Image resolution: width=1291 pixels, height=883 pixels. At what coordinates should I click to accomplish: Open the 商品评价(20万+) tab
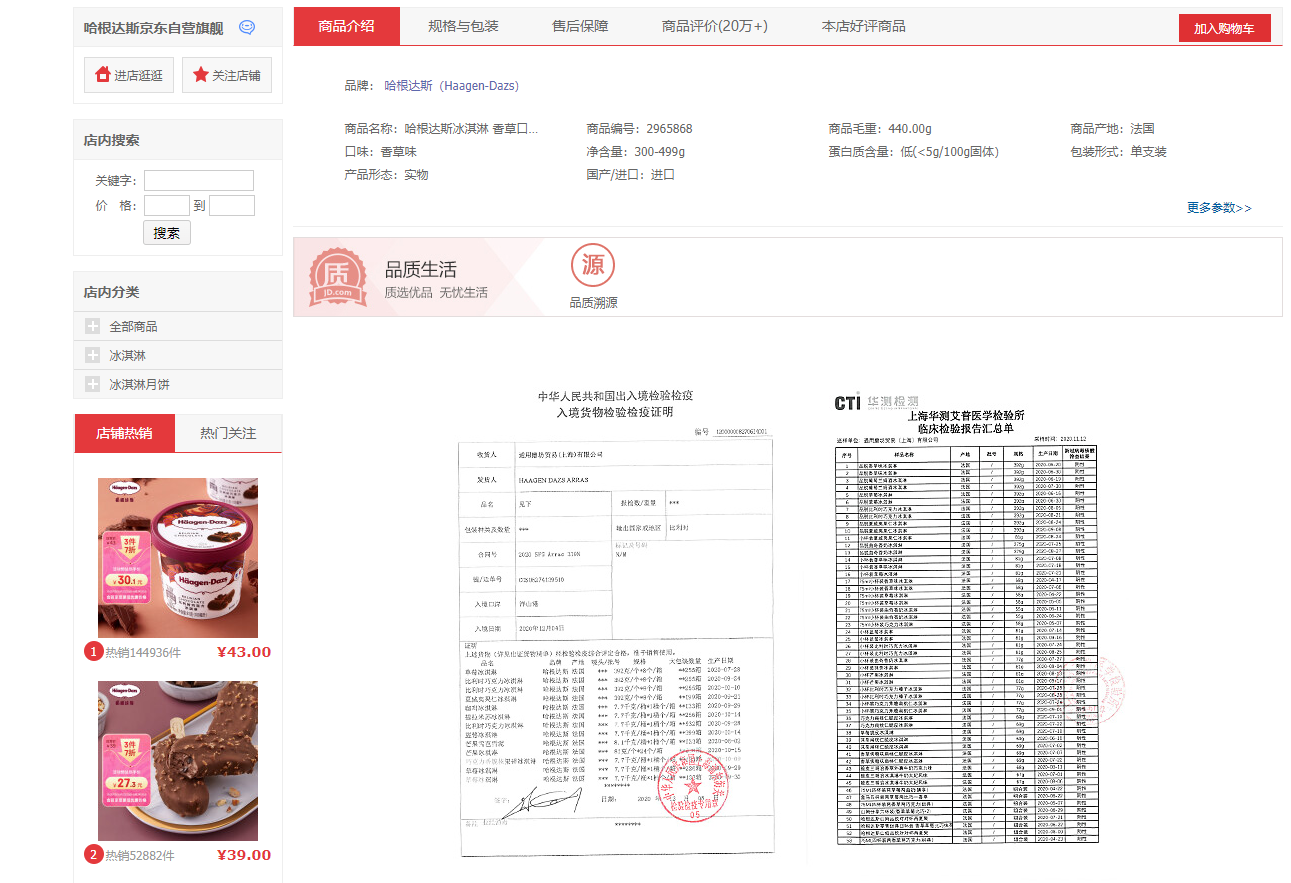tap(715, 26)
